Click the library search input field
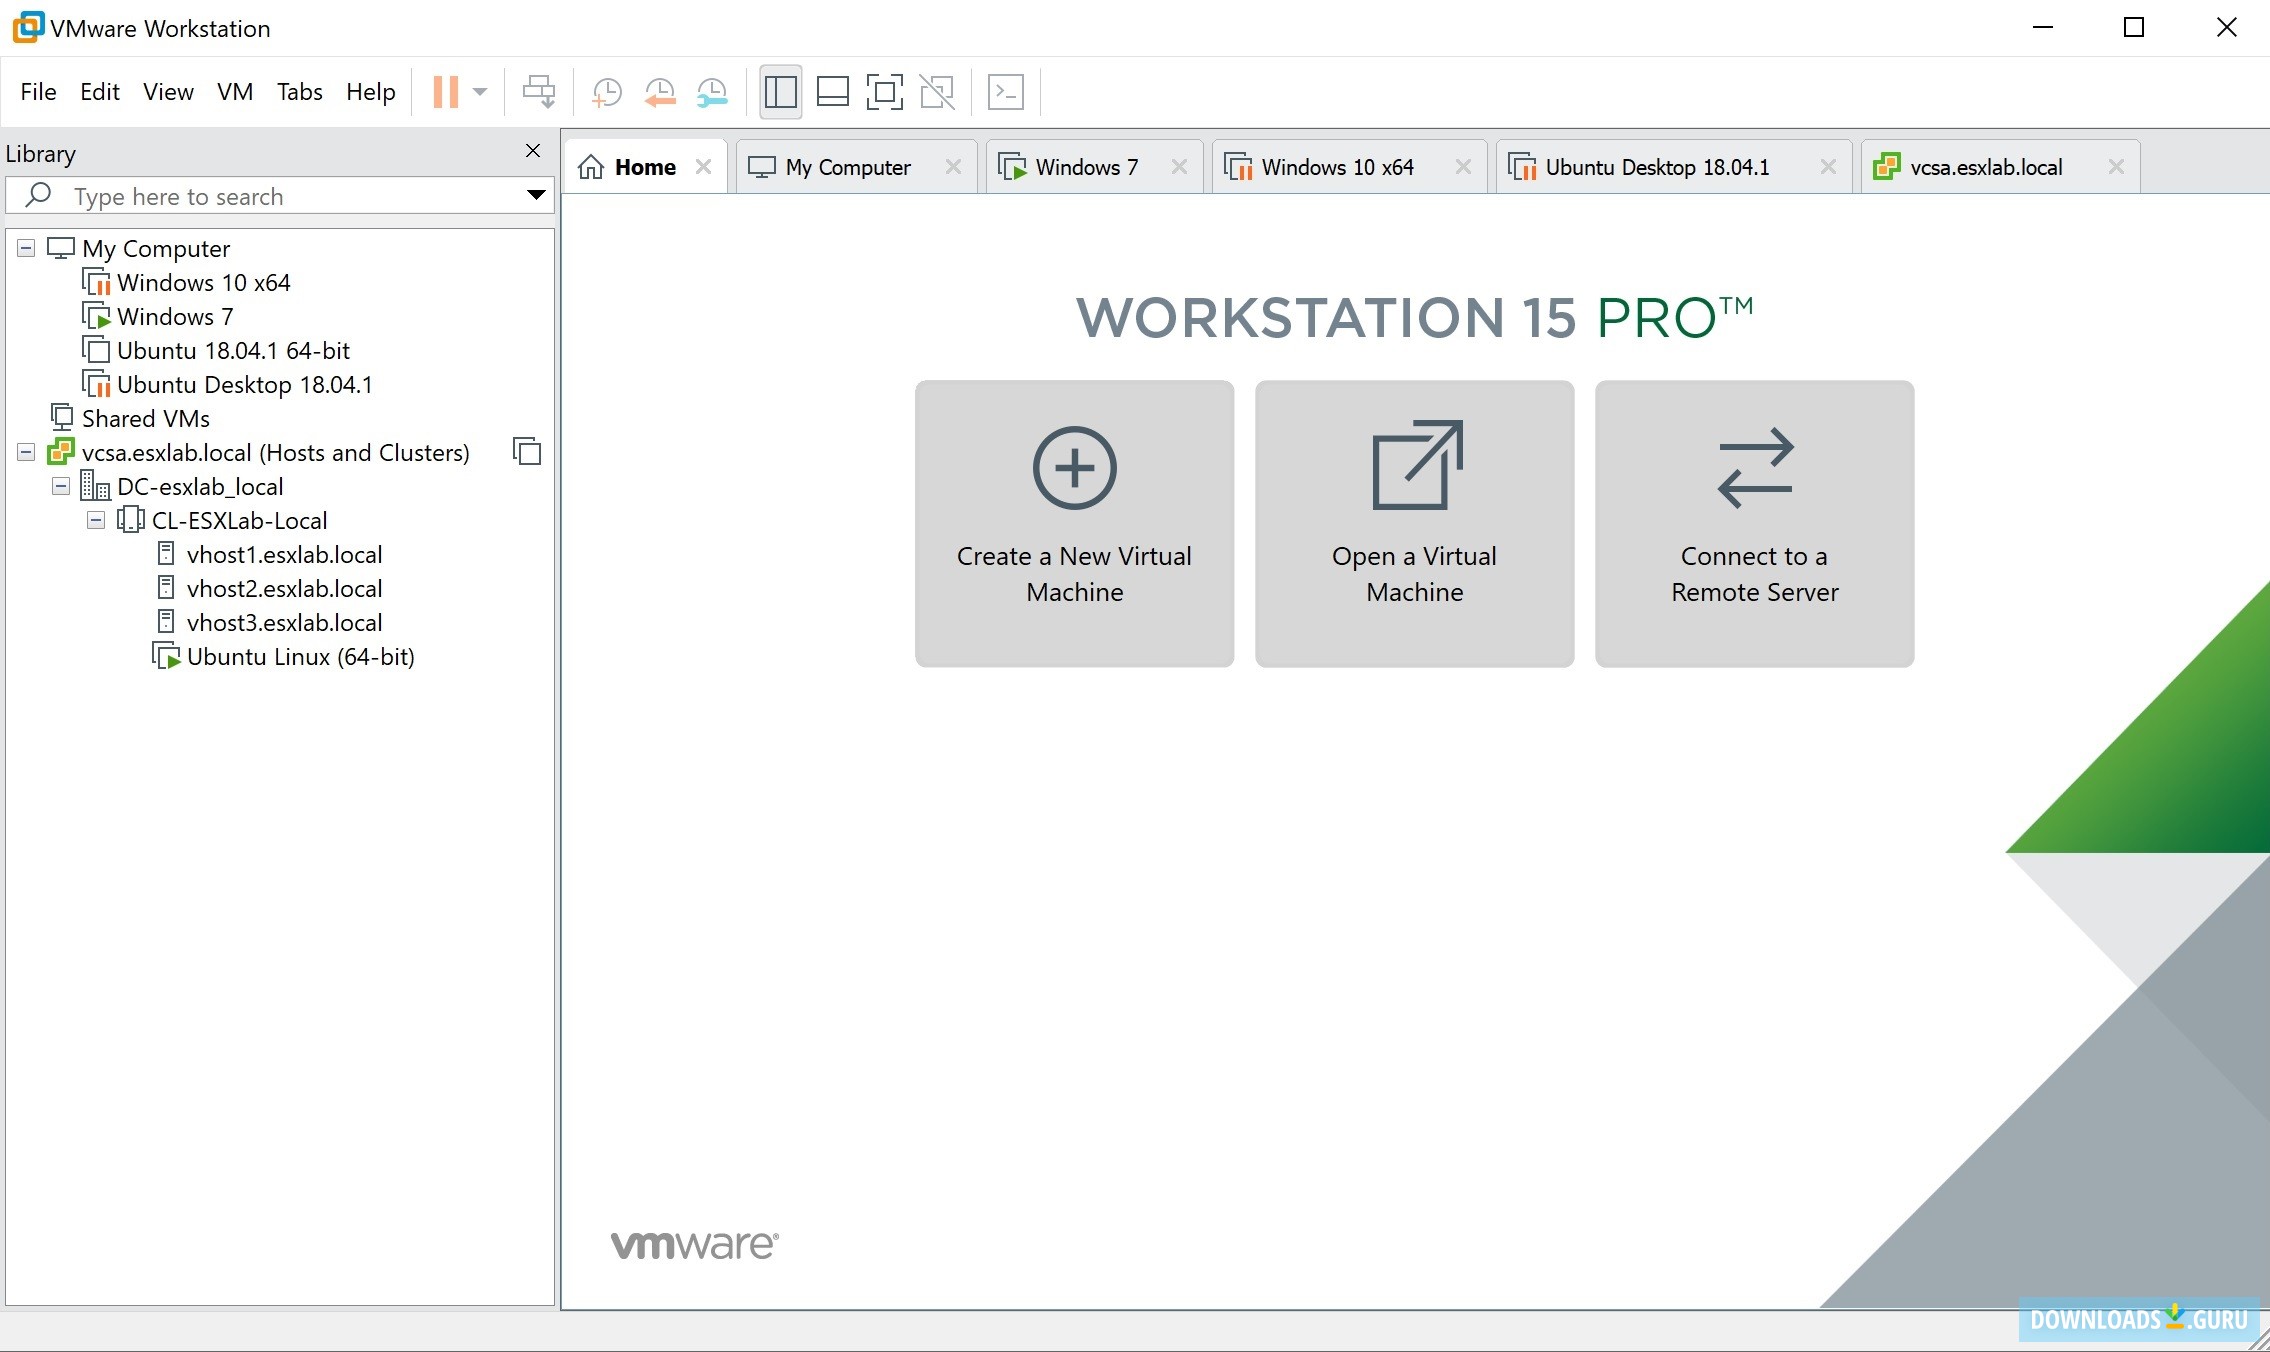This screenshot has height=1352, width=2270. 282,196
